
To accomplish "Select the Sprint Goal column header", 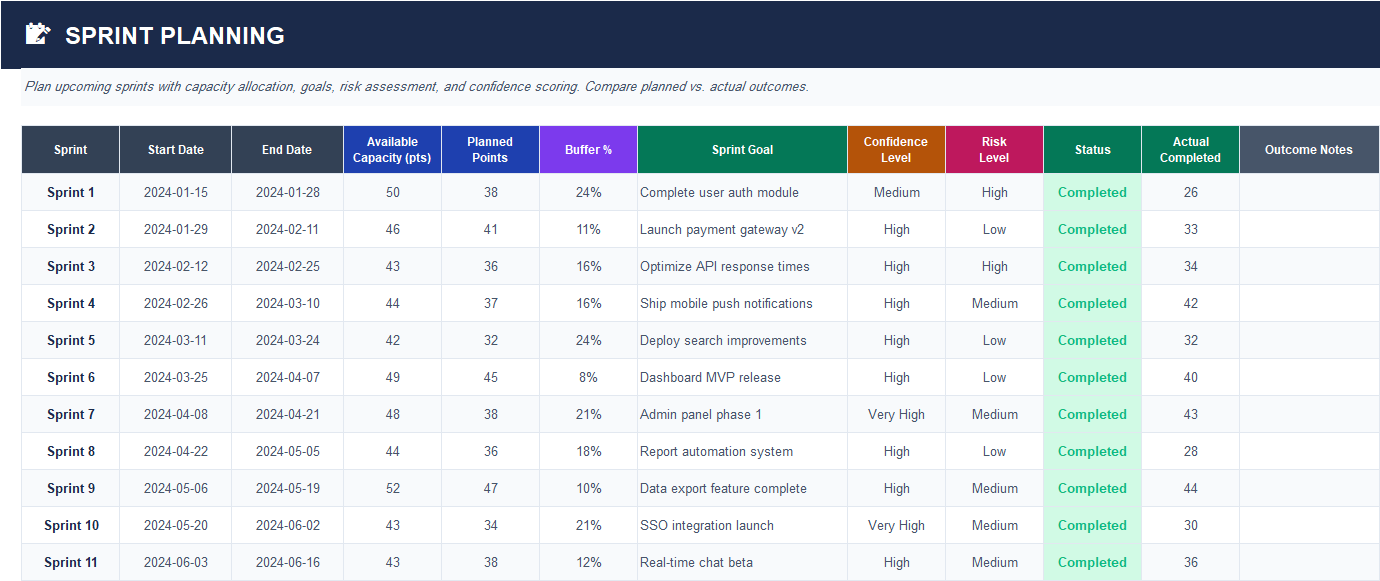I will (x=742, y=150).
